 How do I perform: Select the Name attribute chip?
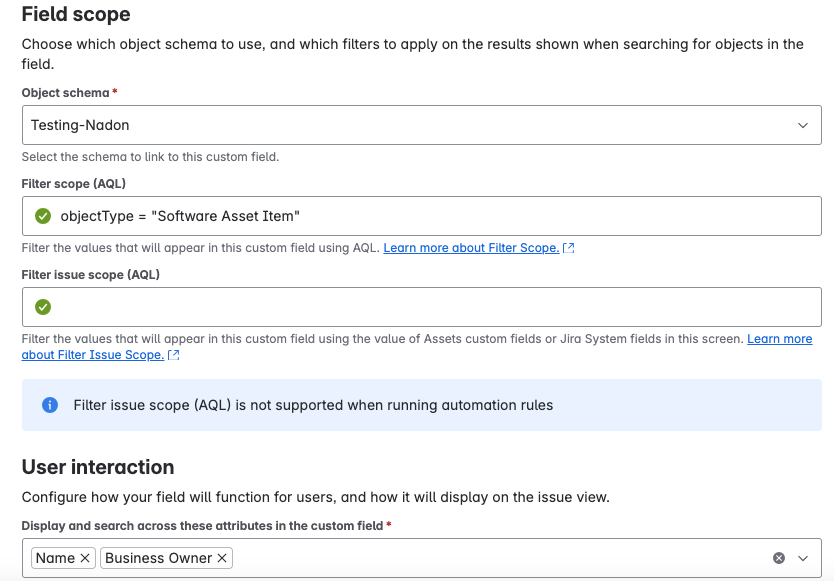tap(55, 558)
